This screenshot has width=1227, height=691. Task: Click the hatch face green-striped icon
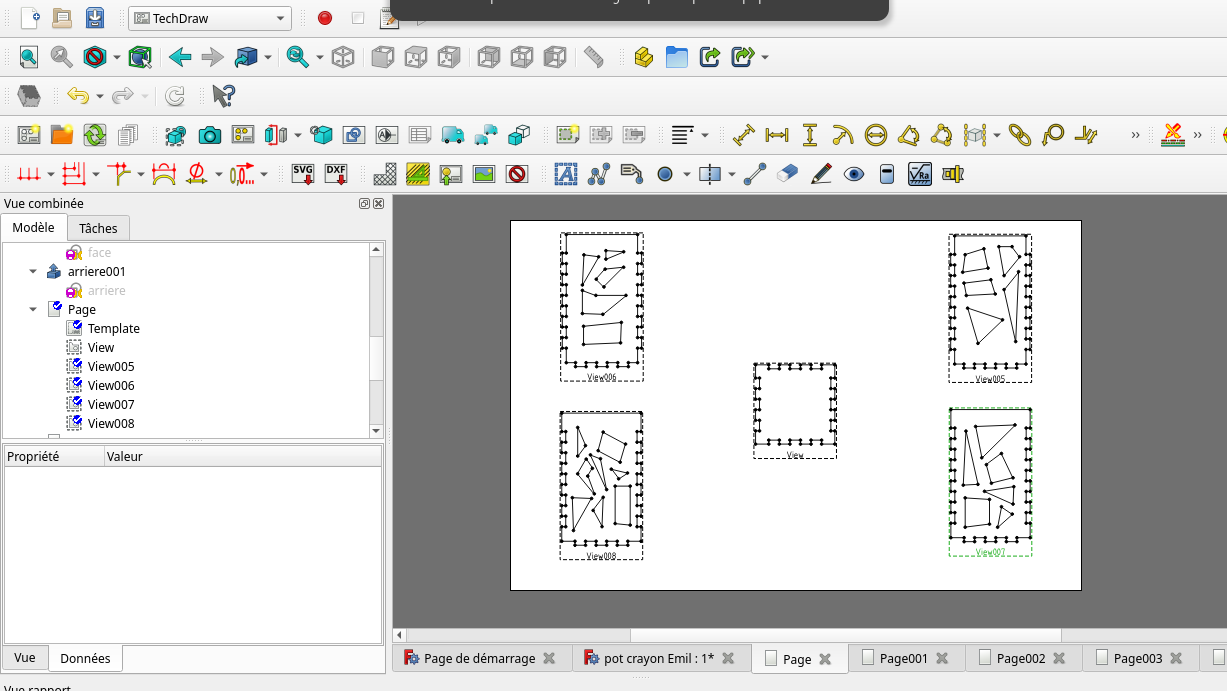(x=418, y=174)
